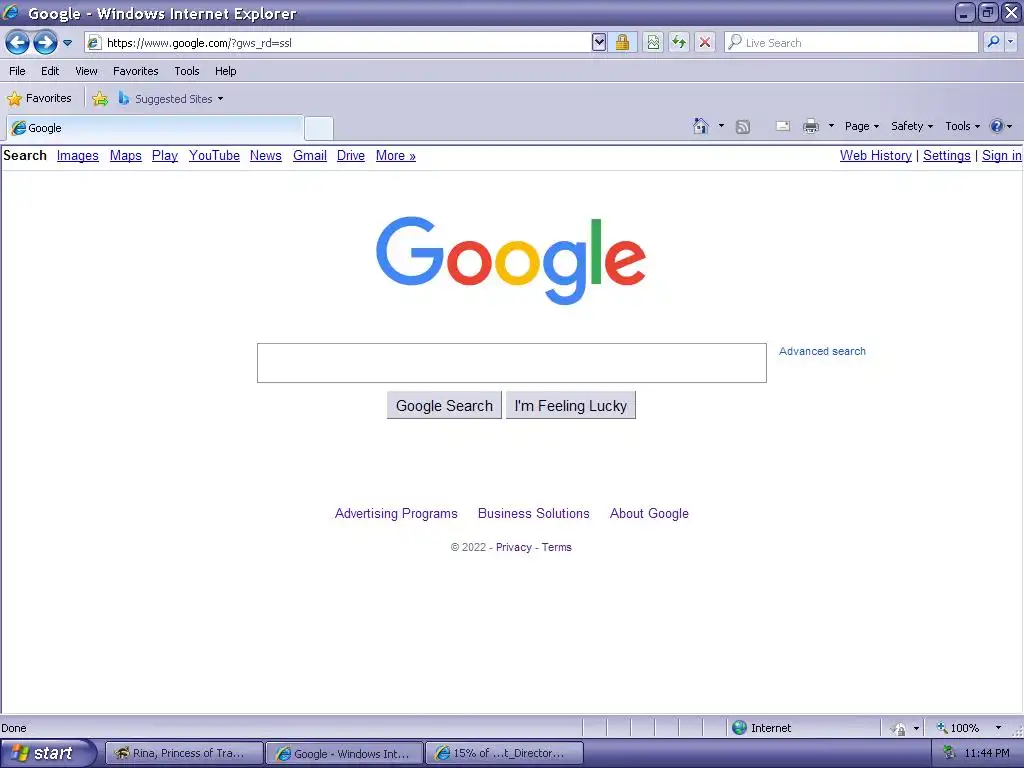Open the Settings link
Screen dimensions: 1024x768
tap(946, 155)
